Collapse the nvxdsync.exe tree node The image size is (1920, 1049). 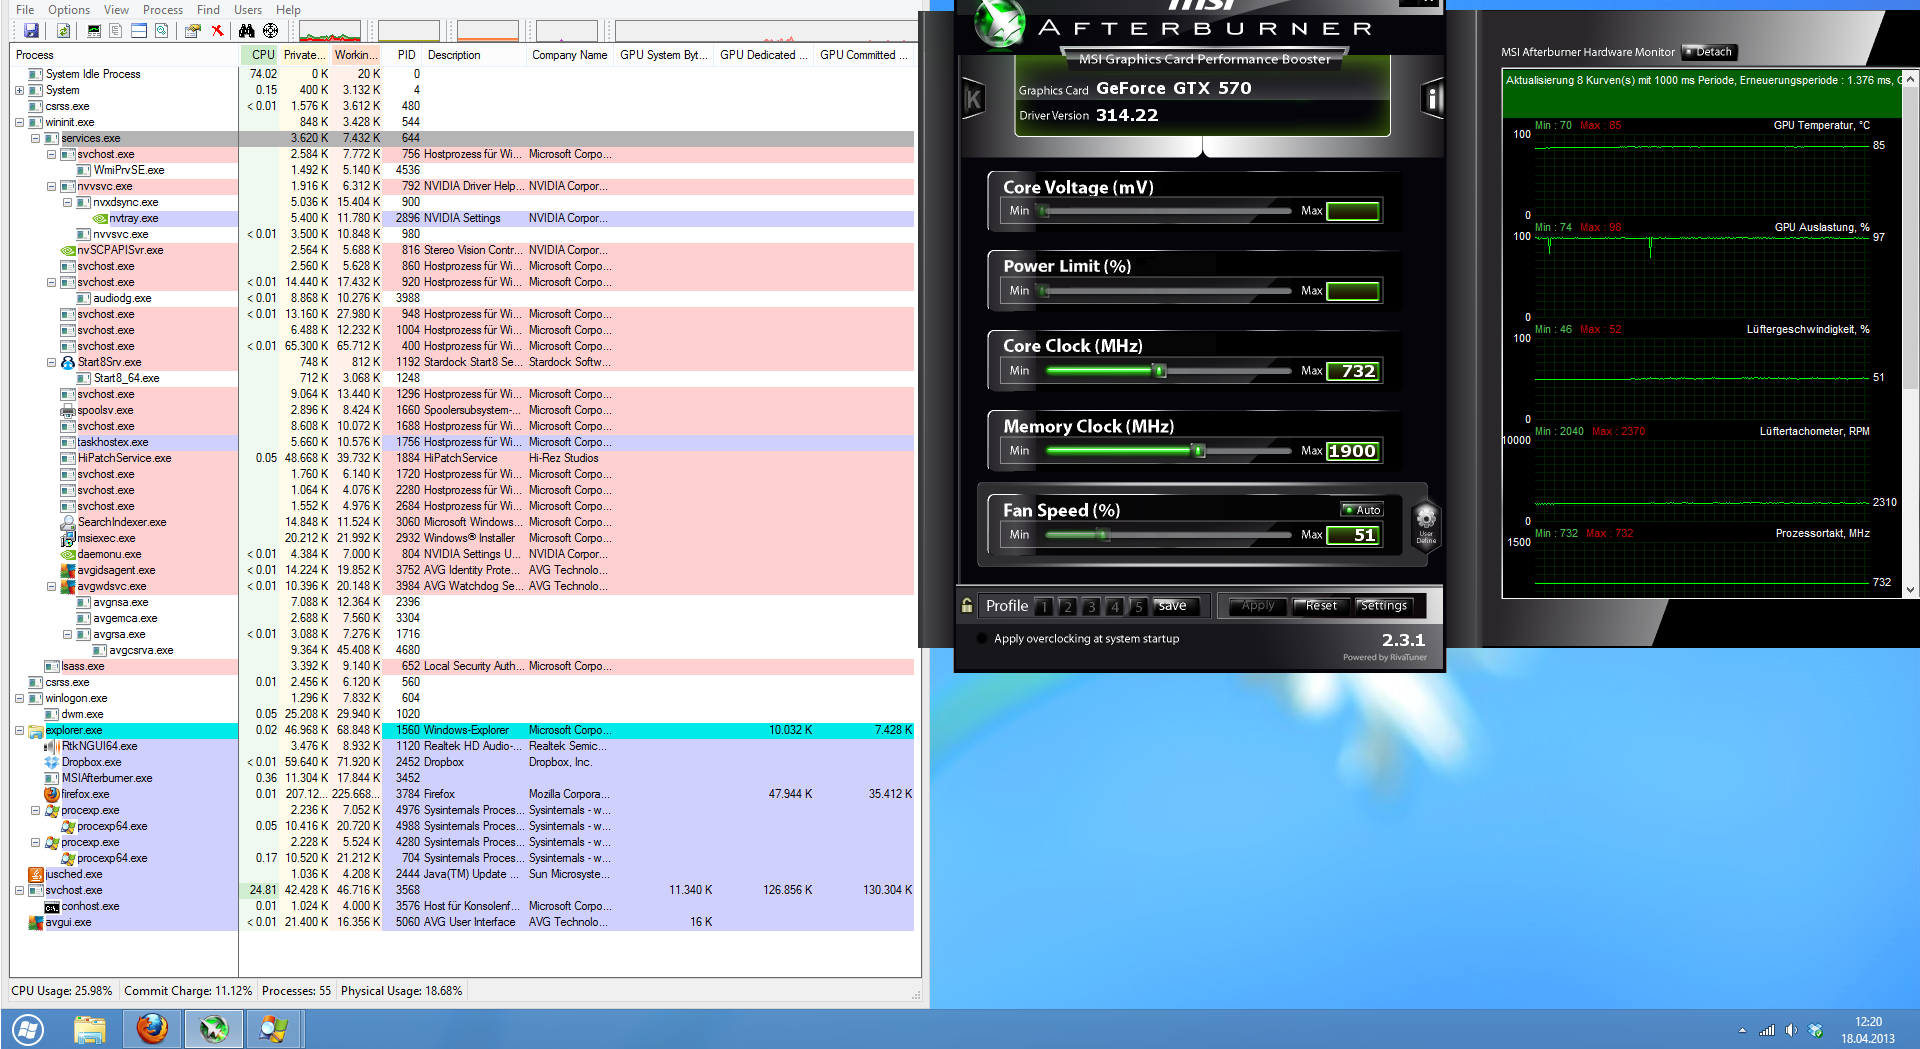pos(67,202)
